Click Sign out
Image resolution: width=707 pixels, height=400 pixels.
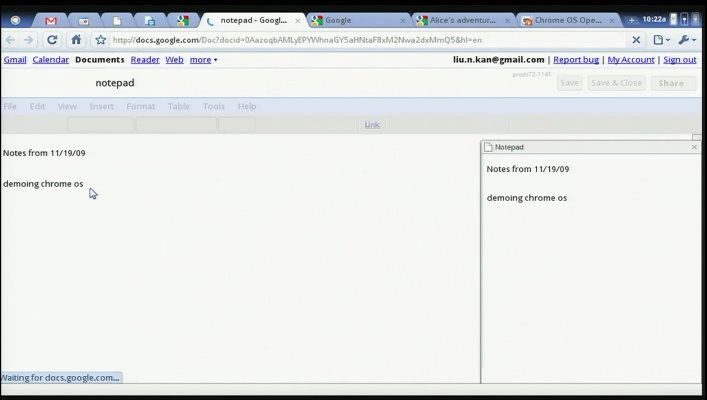click(680, 60)
